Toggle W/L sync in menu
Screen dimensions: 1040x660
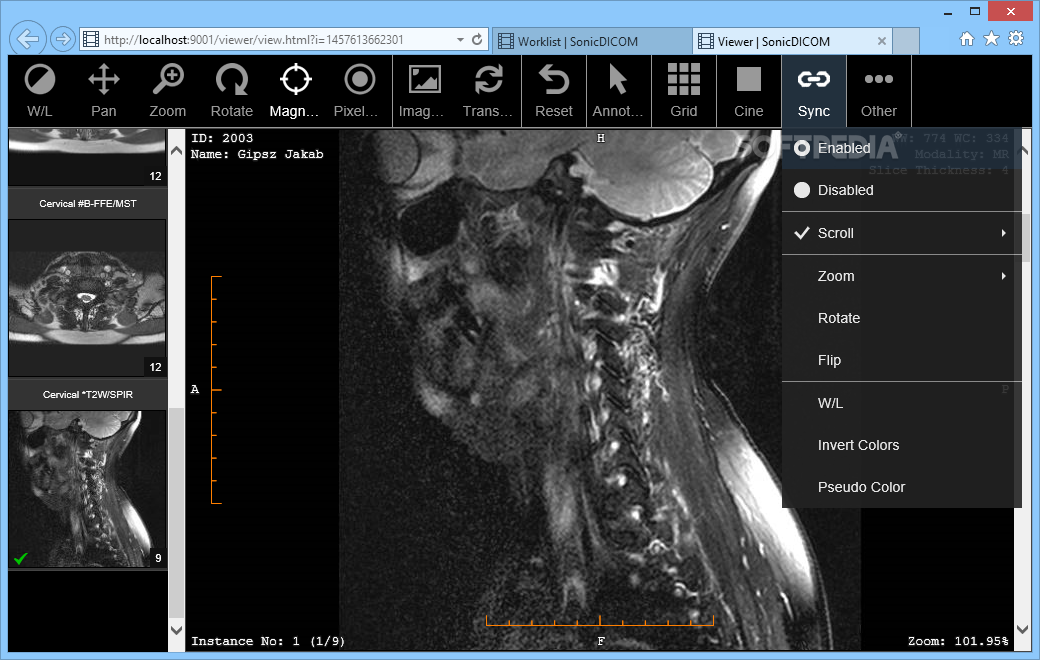coord(901,403)
